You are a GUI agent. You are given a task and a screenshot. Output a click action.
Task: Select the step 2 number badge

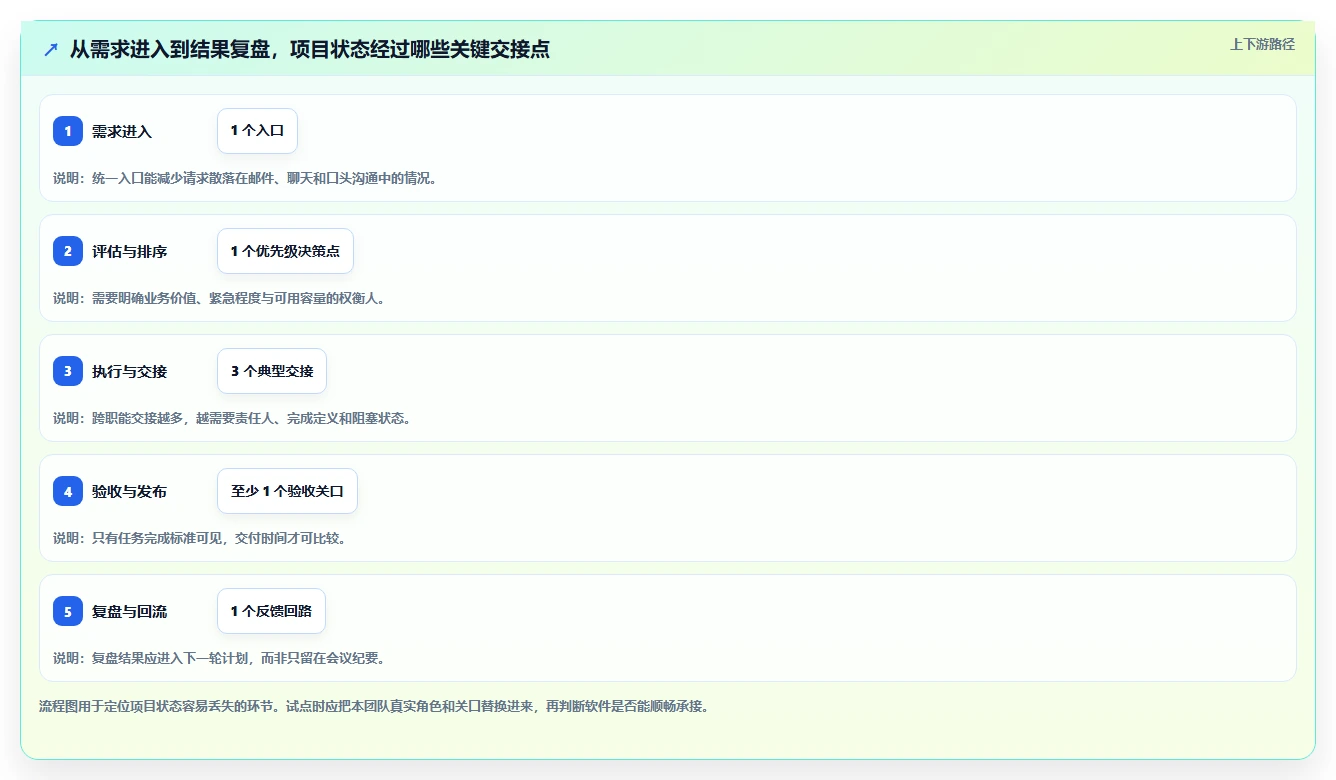[68, 251]
